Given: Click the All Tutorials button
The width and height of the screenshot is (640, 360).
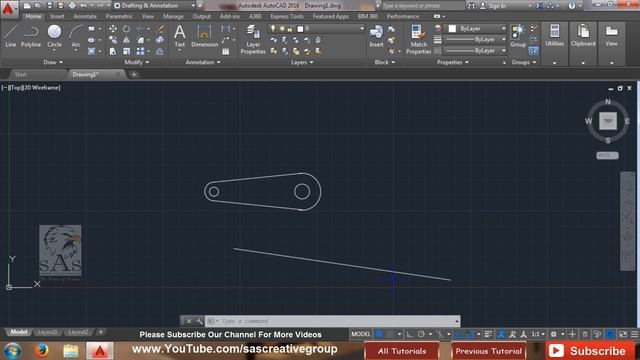Looking at the screenshot, I should 402,351.
